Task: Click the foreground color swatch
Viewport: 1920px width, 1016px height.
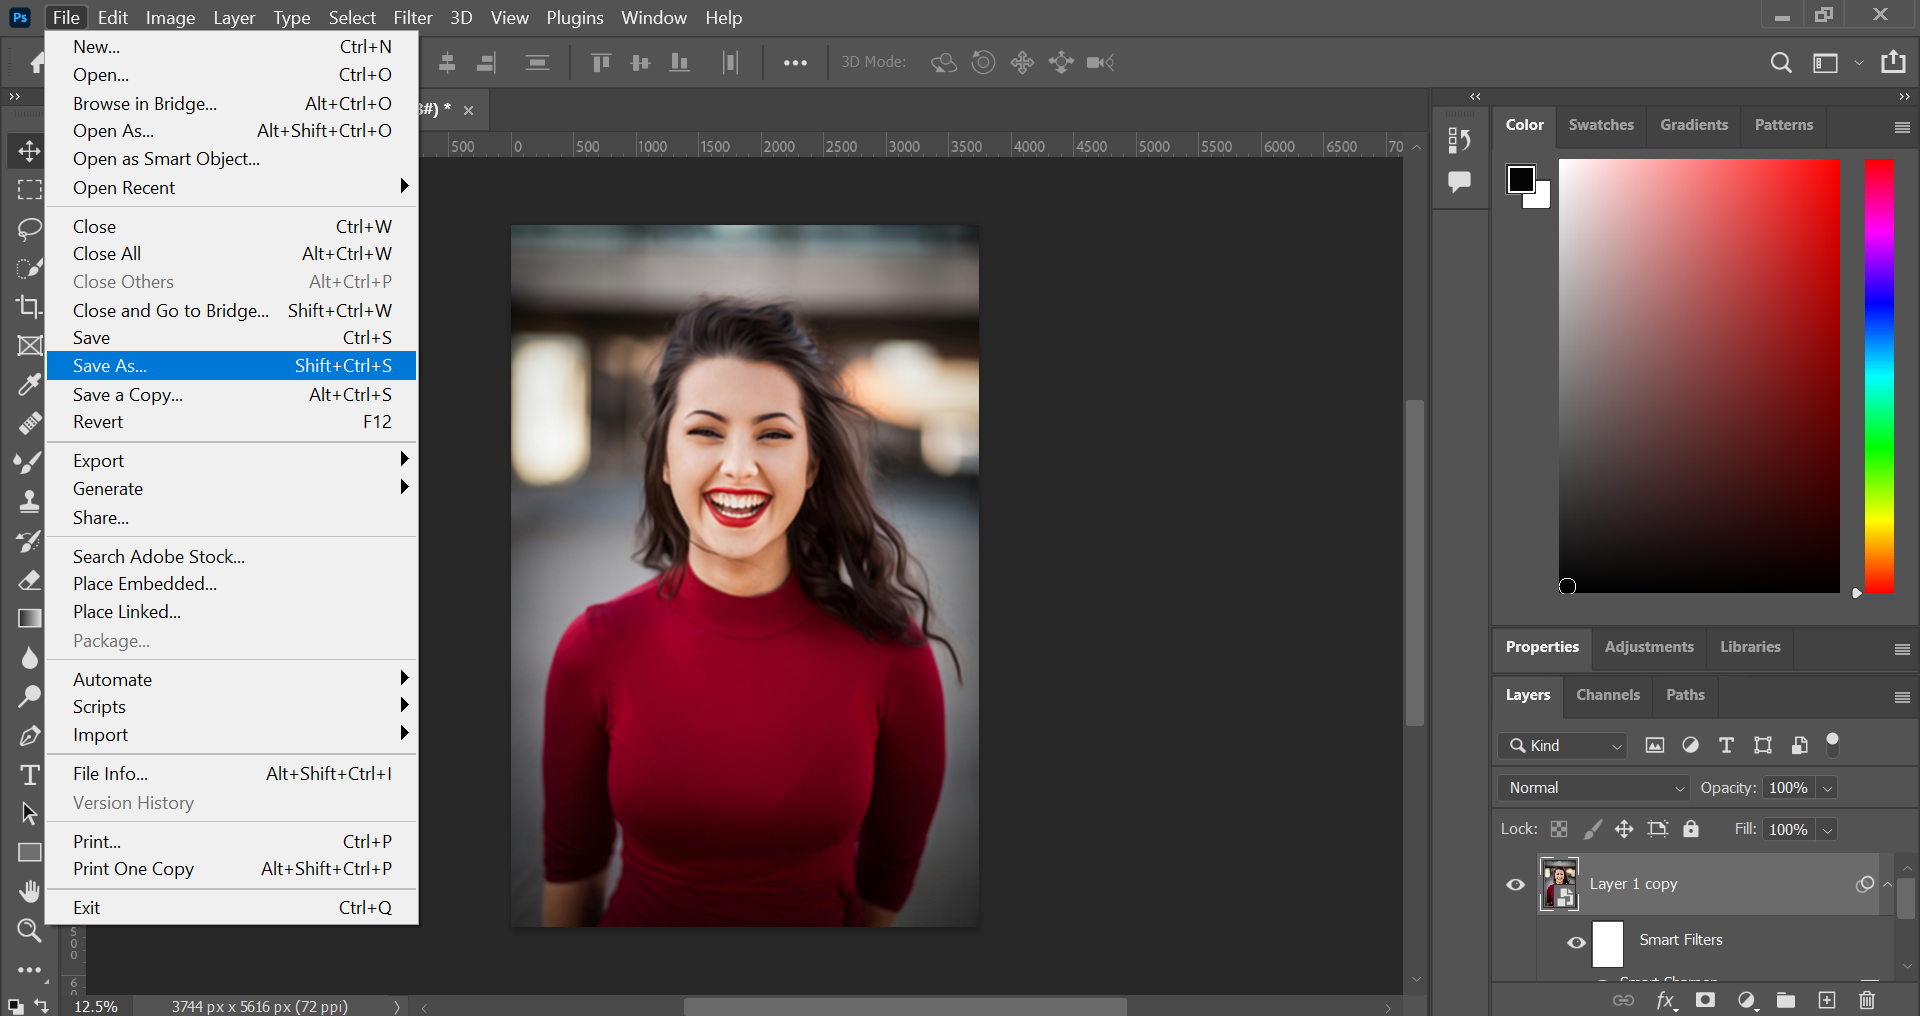Action: [x=1521, y=179]
